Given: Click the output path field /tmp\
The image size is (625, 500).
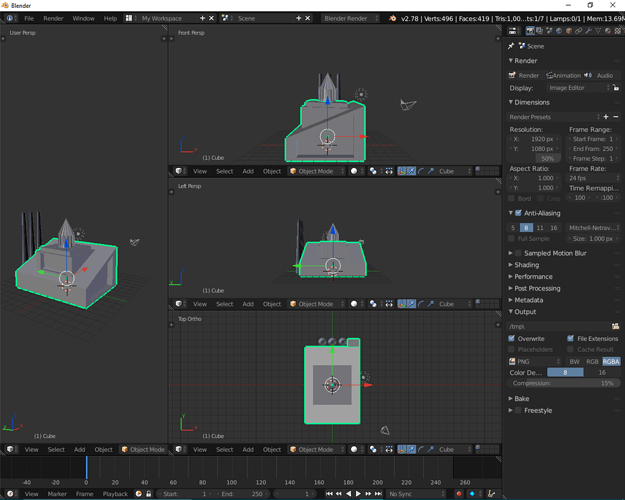Looking at the screenshot, I should point(558,326).
